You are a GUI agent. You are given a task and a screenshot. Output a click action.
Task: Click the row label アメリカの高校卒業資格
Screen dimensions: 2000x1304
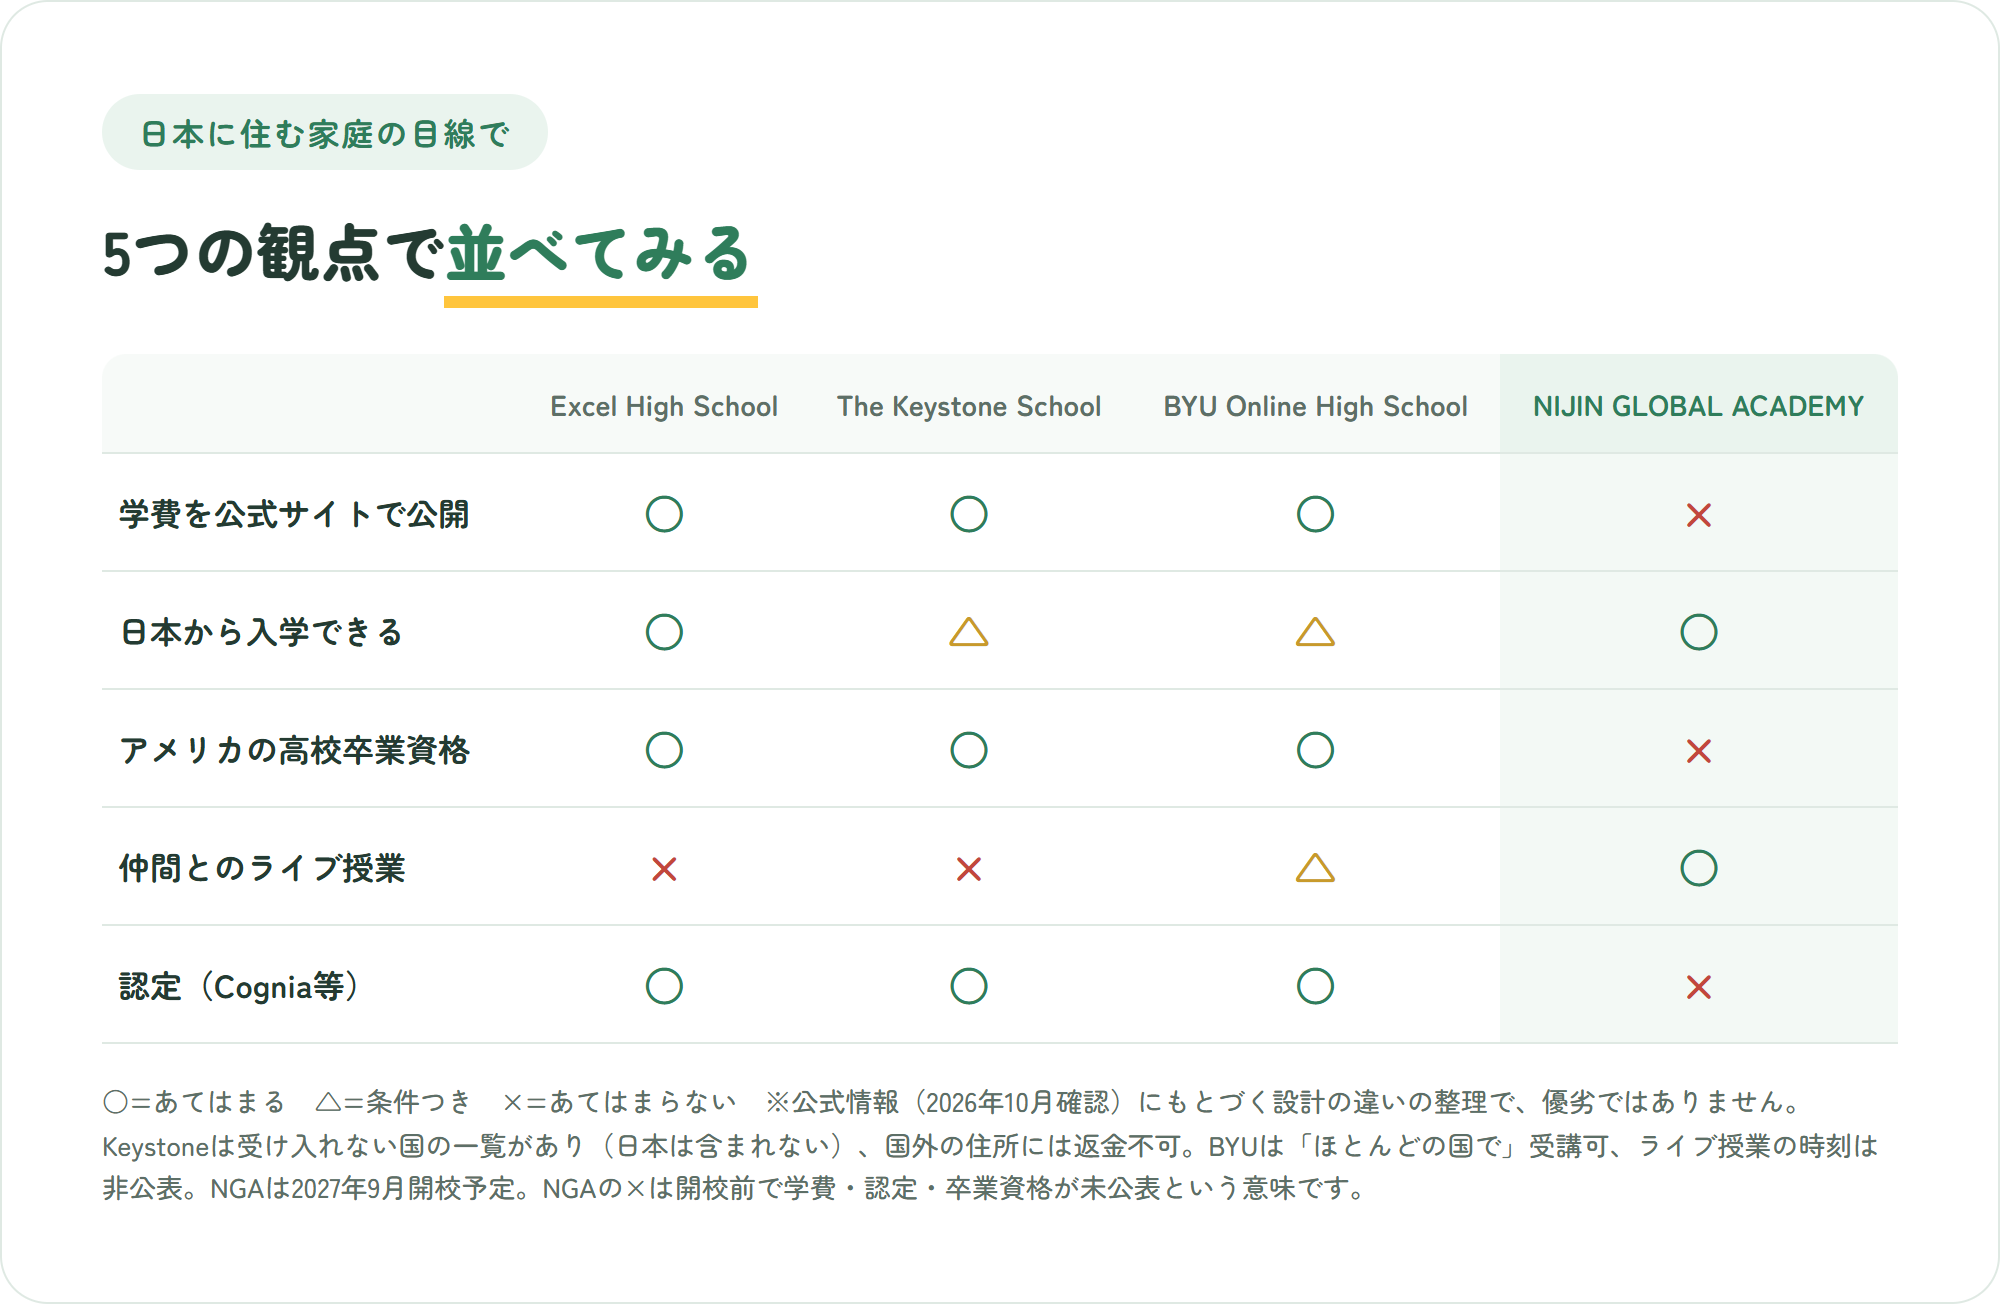294,750
